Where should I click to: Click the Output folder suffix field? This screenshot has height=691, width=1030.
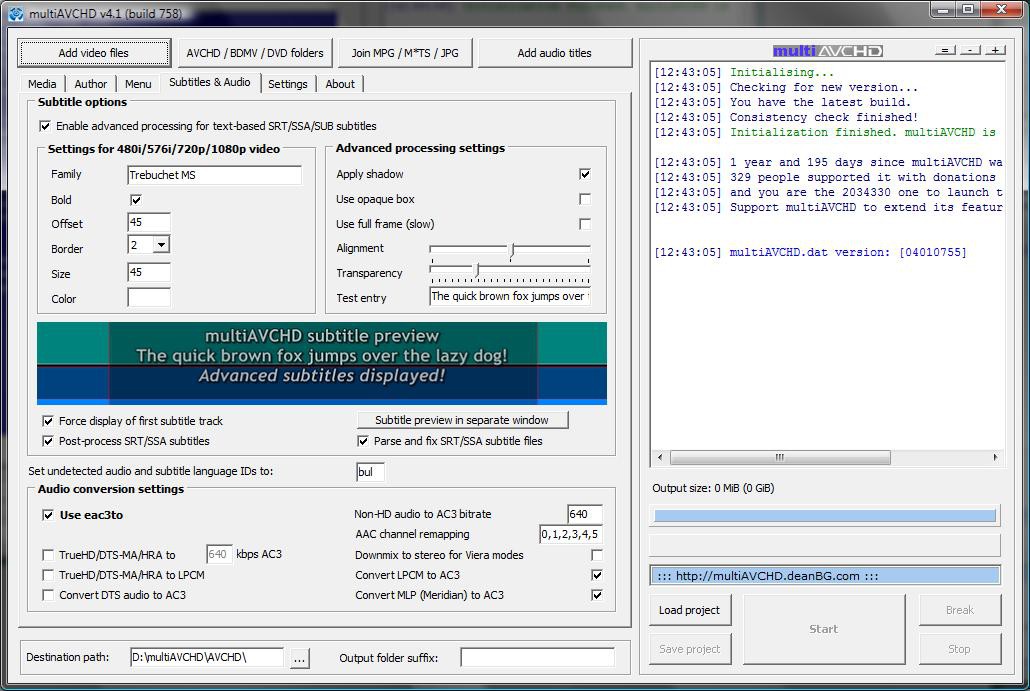537,657
